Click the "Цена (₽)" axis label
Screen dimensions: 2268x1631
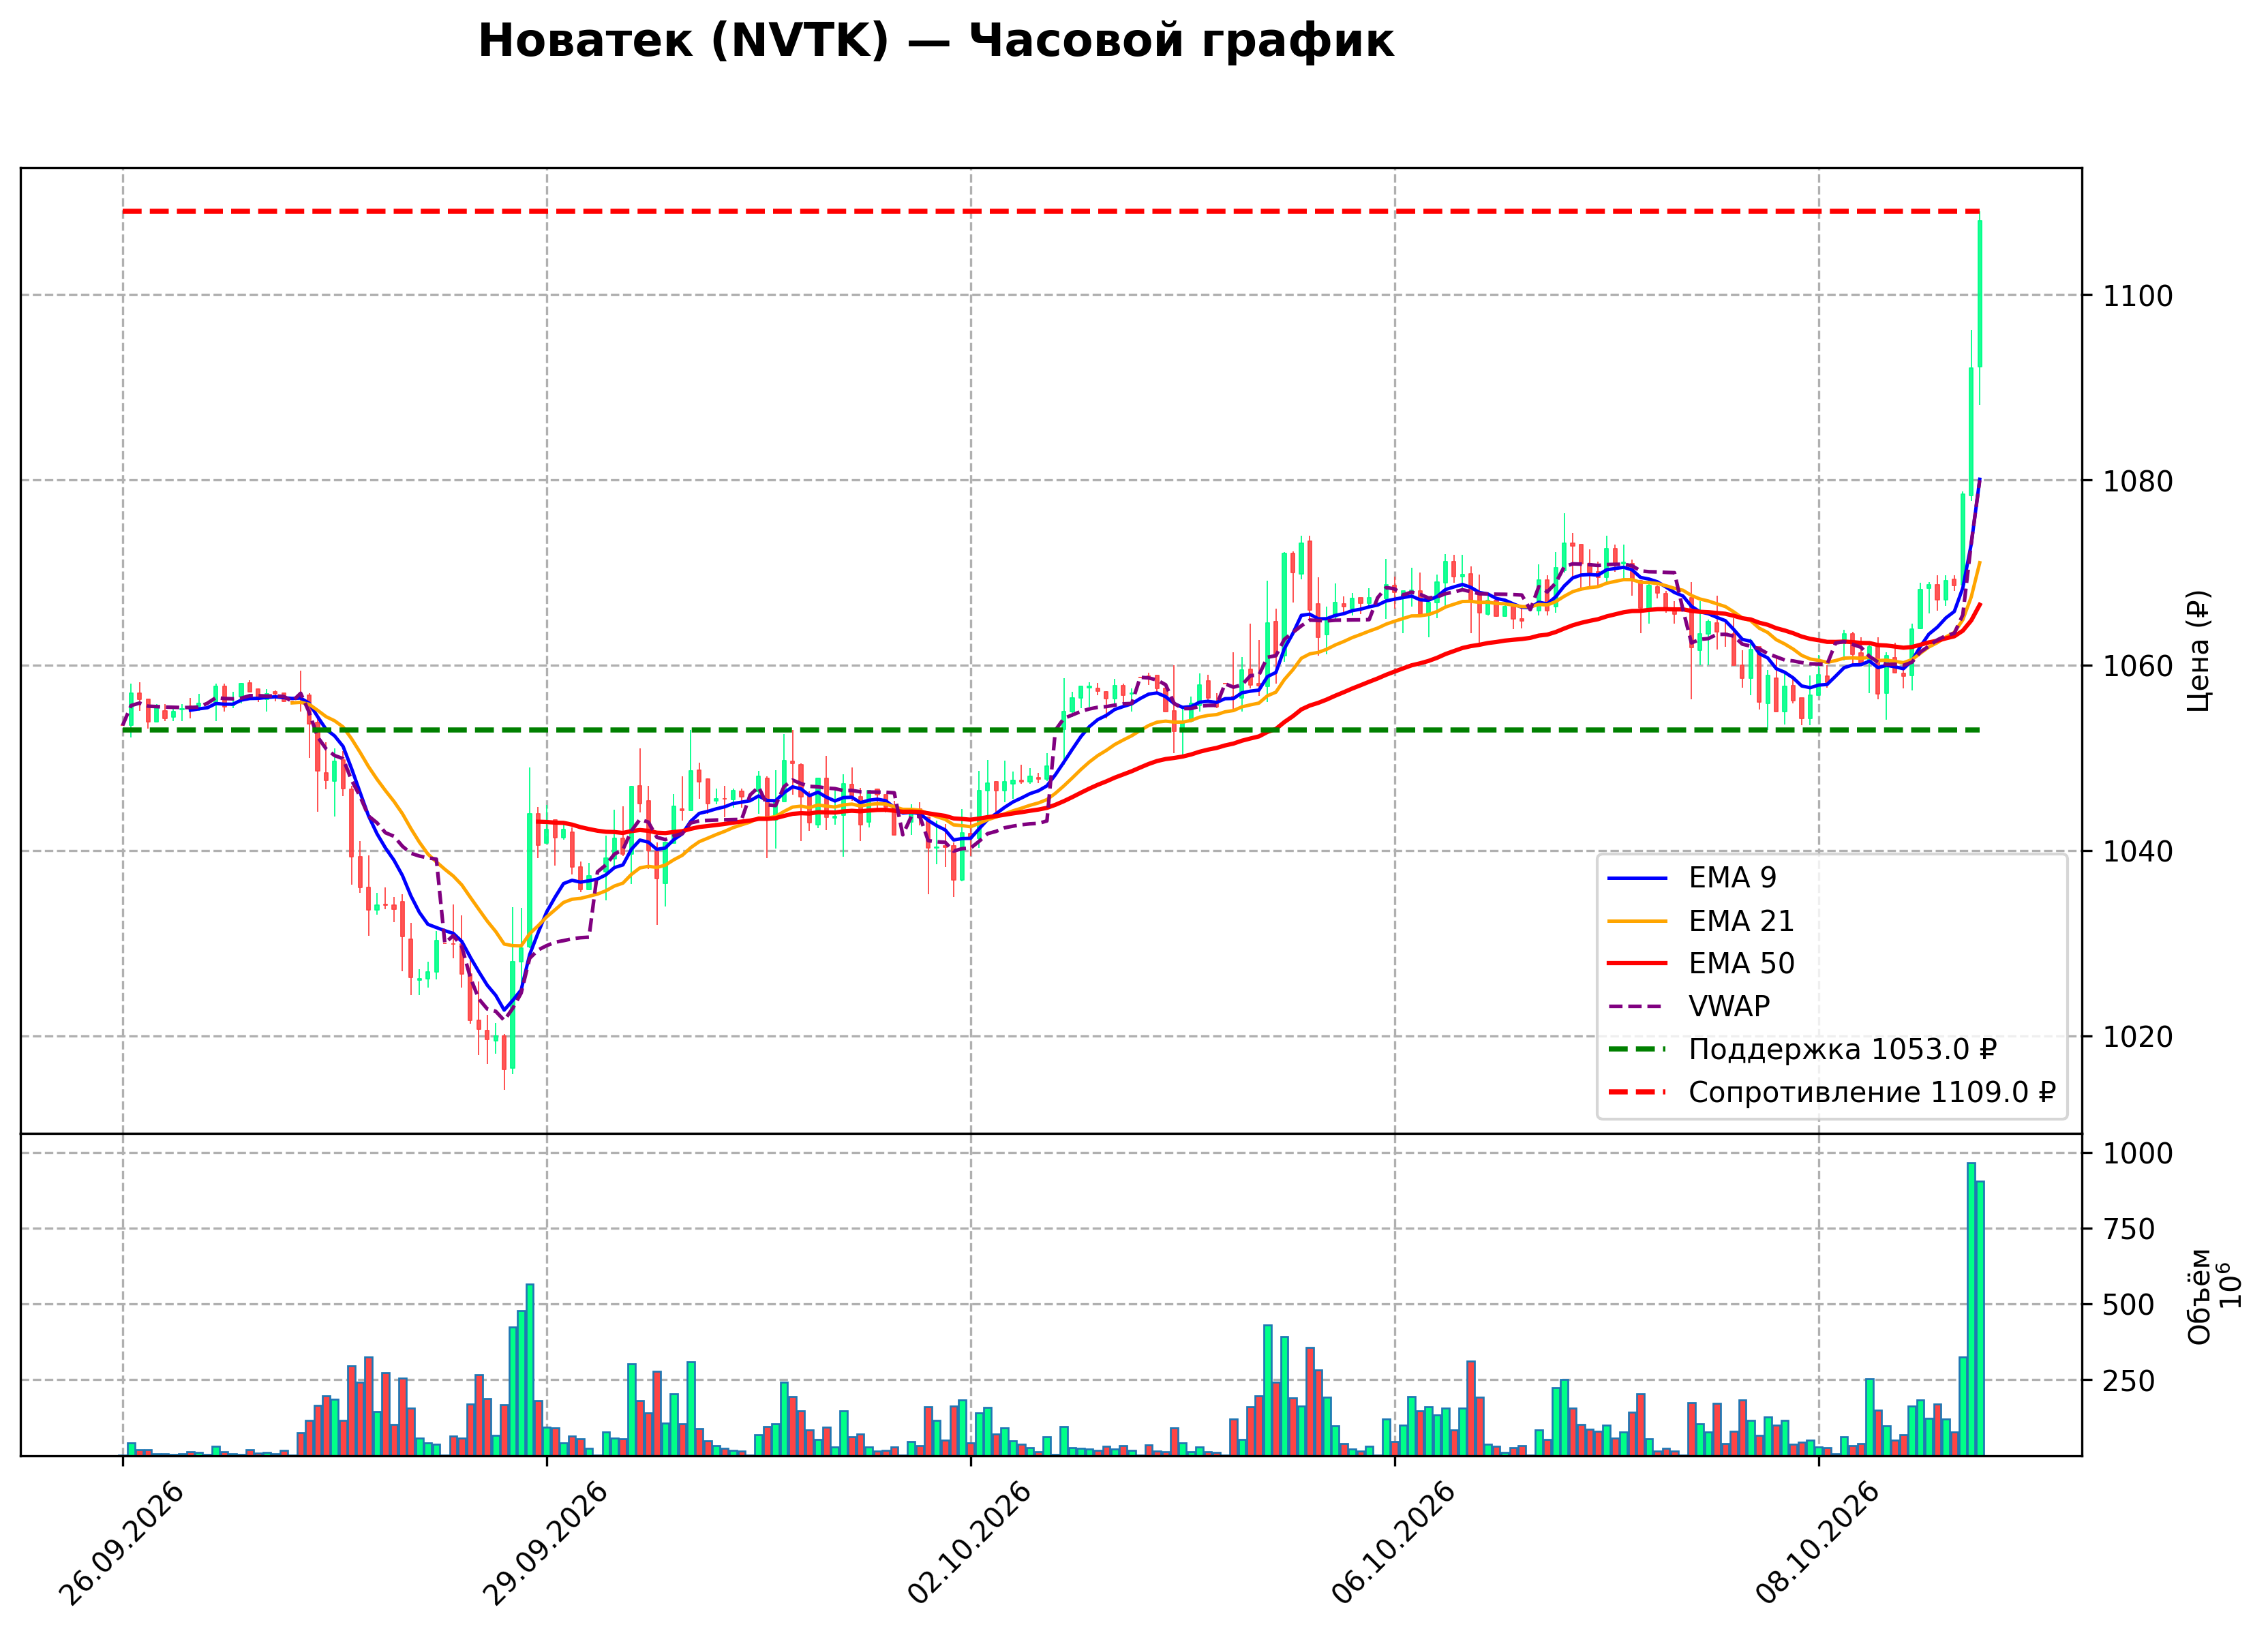tap(2198, 651)
